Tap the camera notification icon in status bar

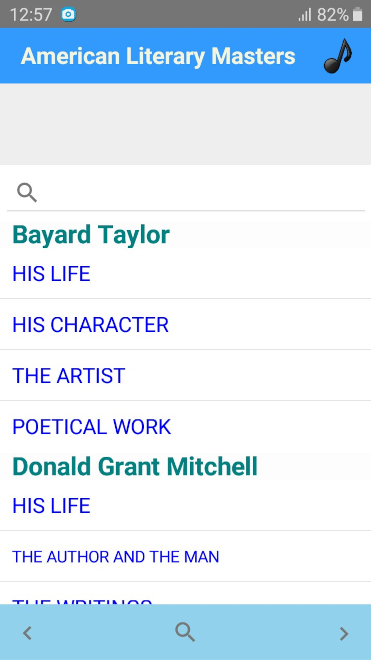[68, 15]
